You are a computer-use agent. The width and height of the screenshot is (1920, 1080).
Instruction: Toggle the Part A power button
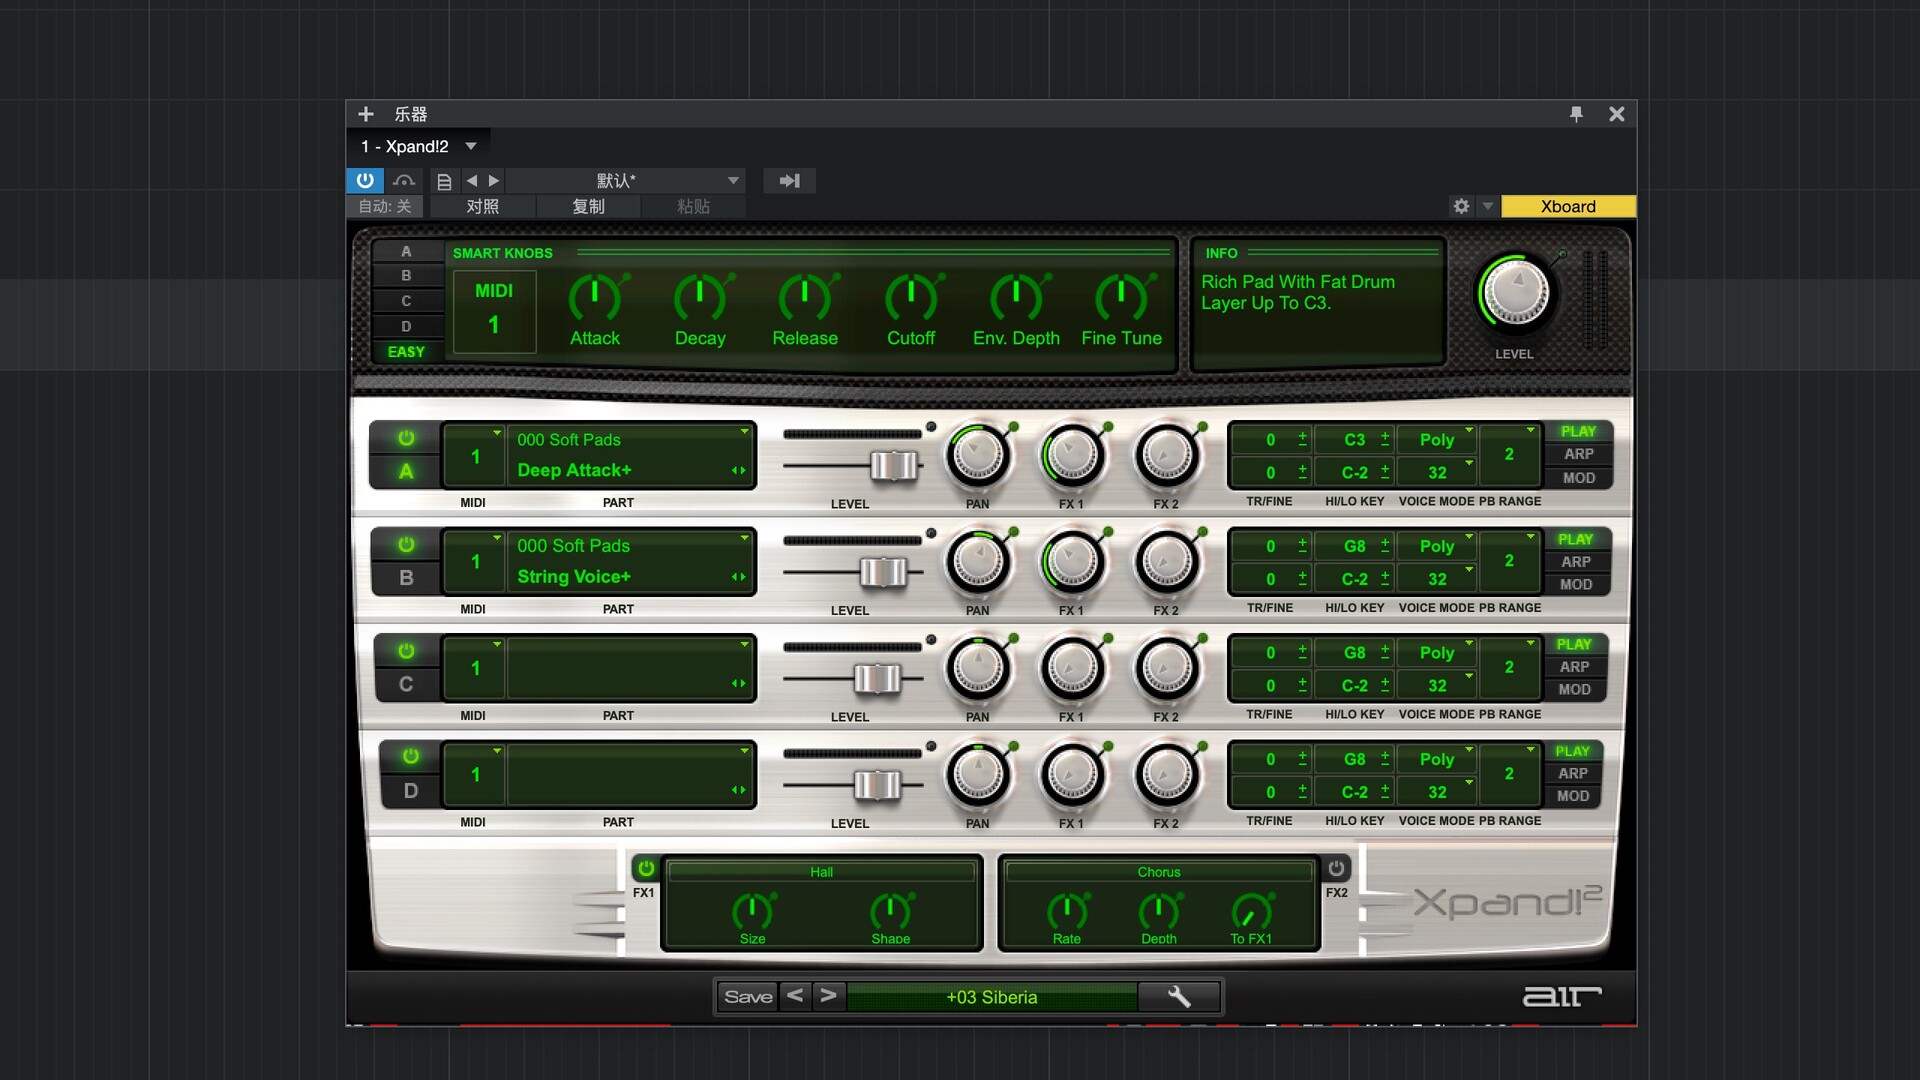(x=406, y=438)
